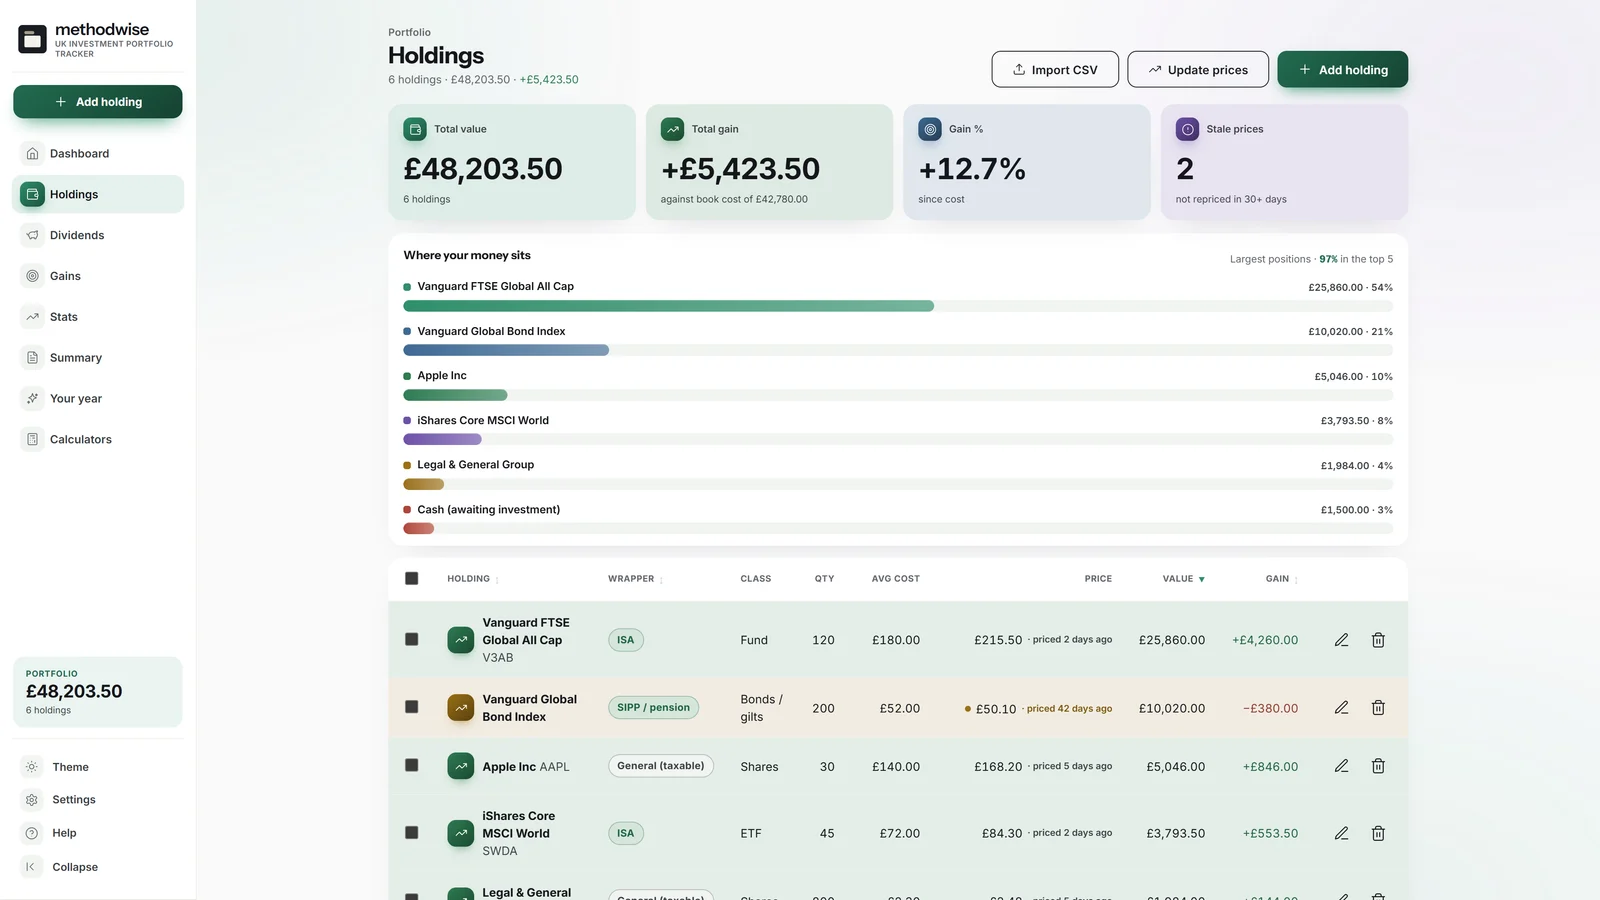Edit the iShares Core MSCI World holding

coord(1342,833)
